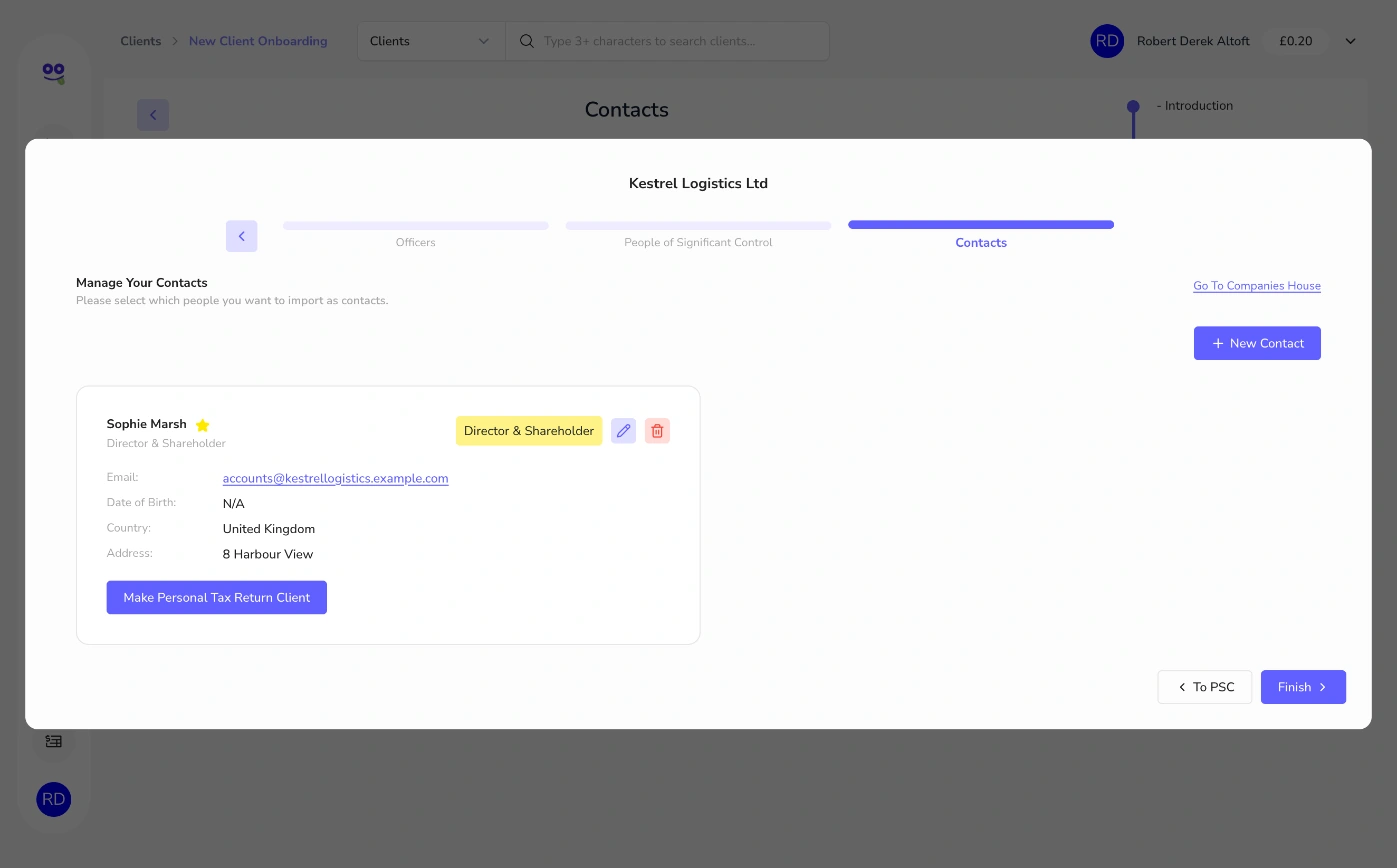Click the N/A date of birth value
Viewport: 1397px width, 868px height.
point(234,504)
